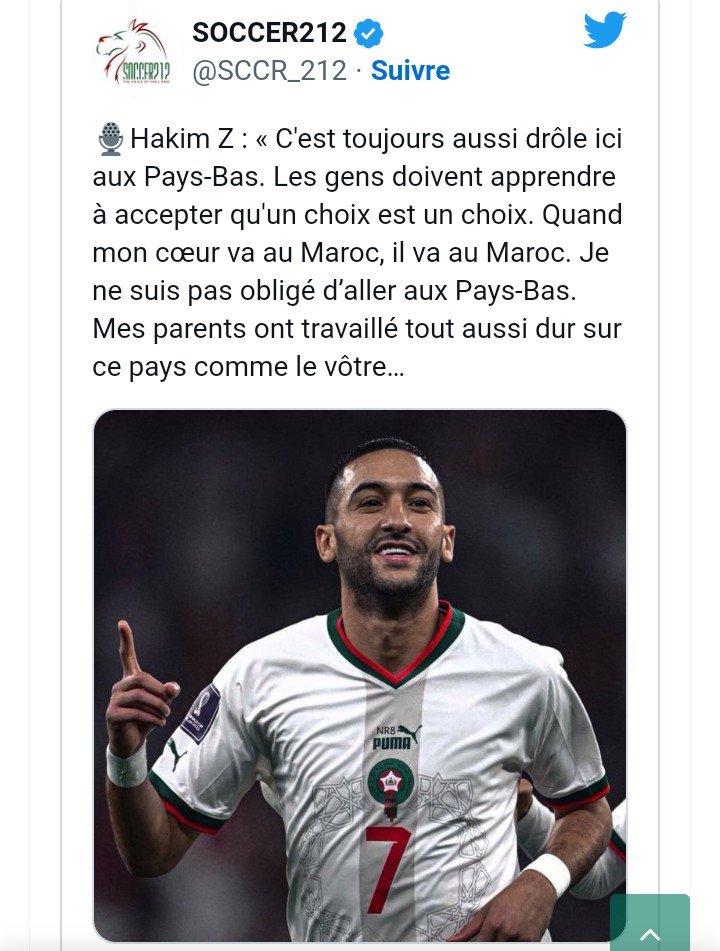The image size is (720, 951).
Task: Click the number 7 on the jersey
Action: [x=388, y=869]
